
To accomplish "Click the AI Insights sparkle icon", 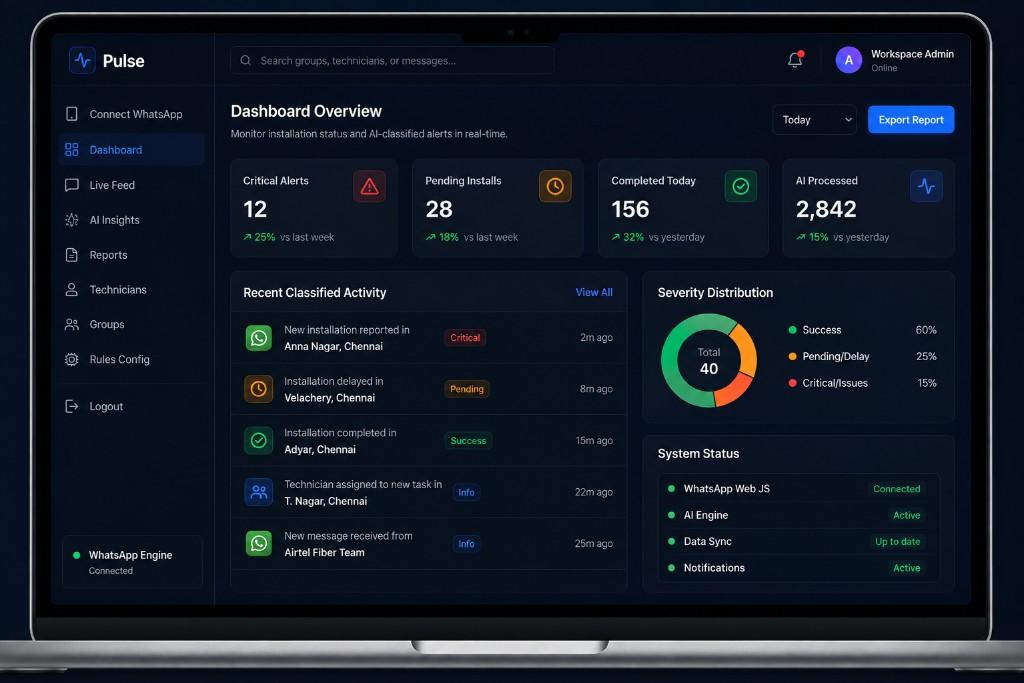I will click(x=72, y=220).
